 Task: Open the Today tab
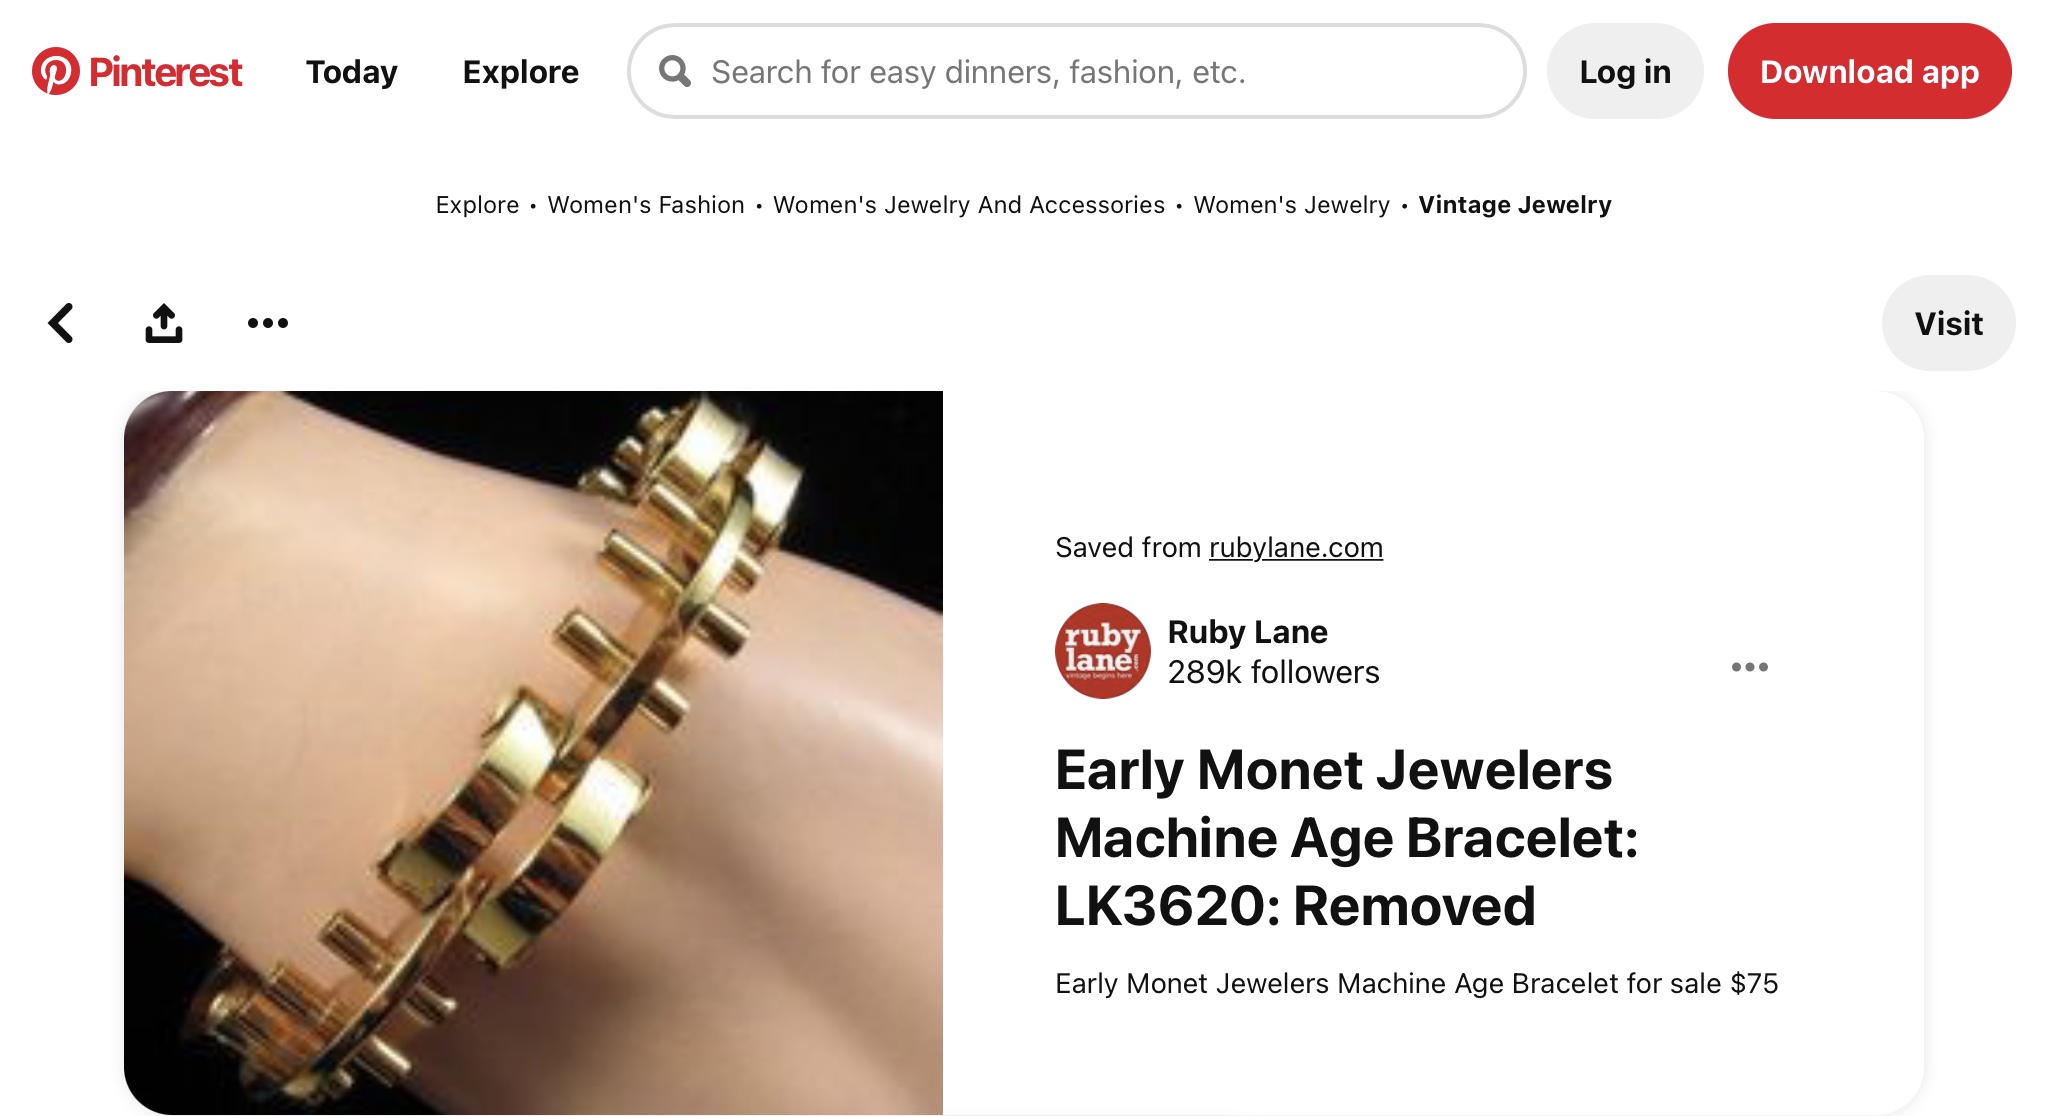pos(352,71)
